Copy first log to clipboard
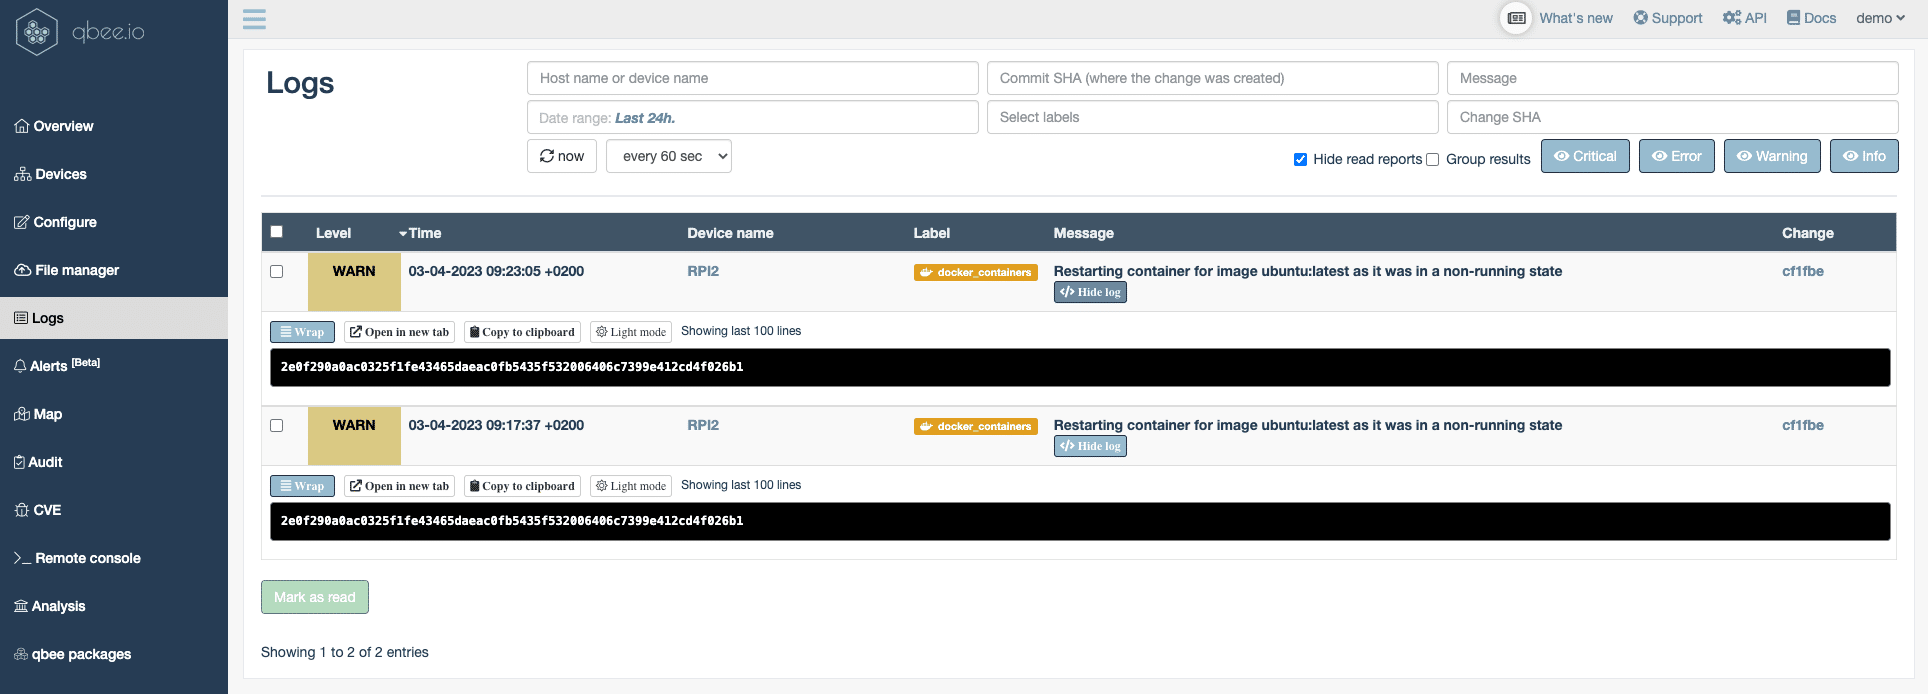The image size is (1928, 694). [522, 332]
